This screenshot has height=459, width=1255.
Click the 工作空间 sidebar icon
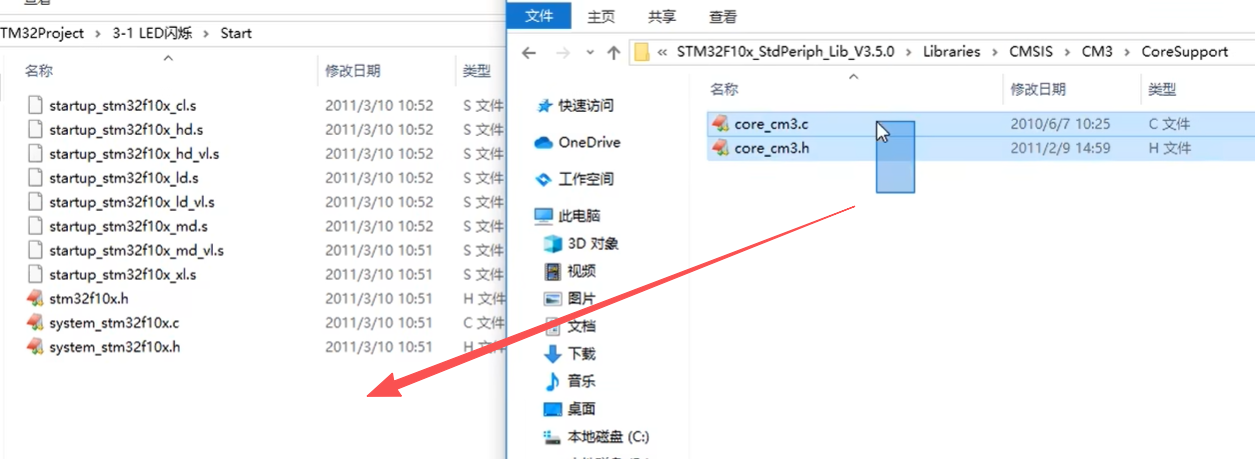544,179
